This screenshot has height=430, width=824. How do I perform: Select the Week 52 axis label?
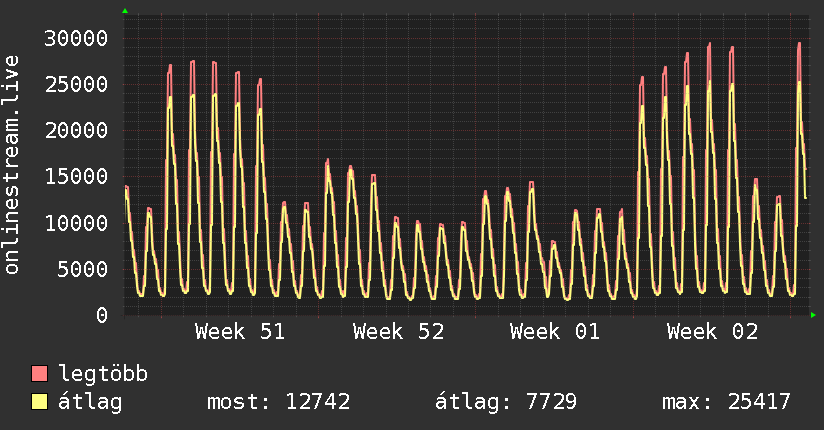398,332
